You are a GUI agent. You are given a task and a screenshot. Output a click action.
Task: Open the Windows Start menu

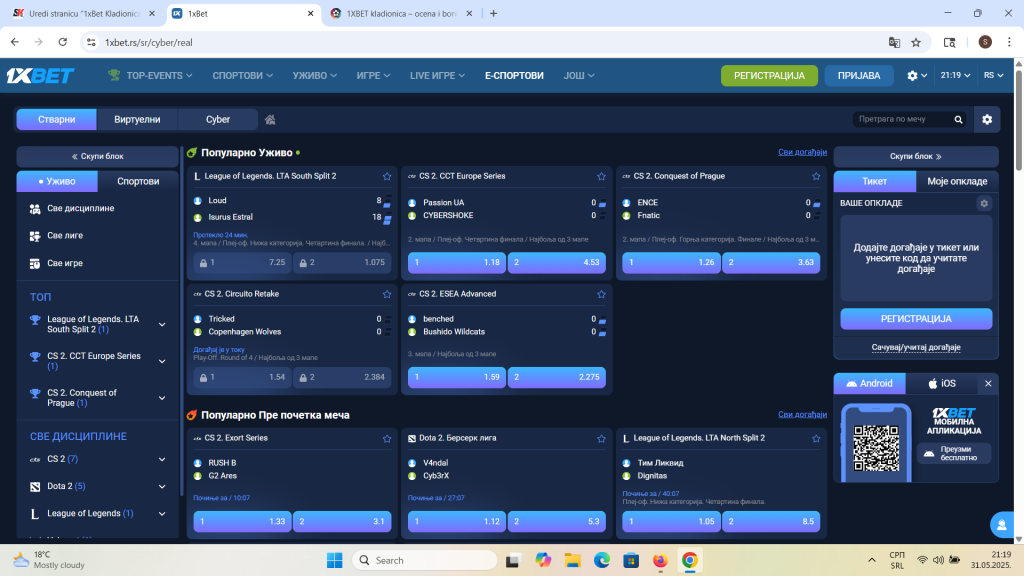(334, 560)
